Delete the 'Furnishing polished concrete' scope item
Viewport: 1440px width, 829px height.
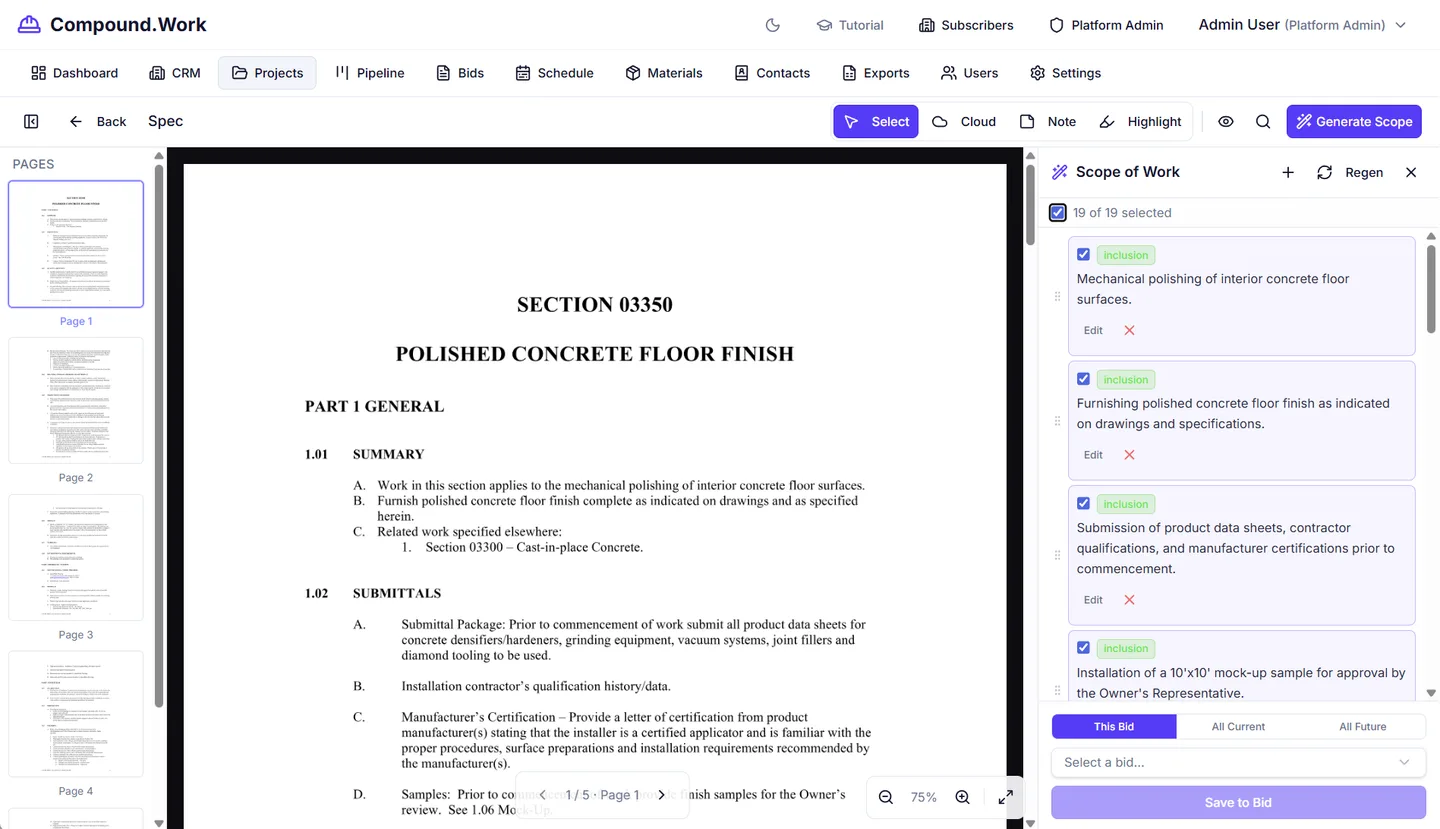tap(1129, 455)
